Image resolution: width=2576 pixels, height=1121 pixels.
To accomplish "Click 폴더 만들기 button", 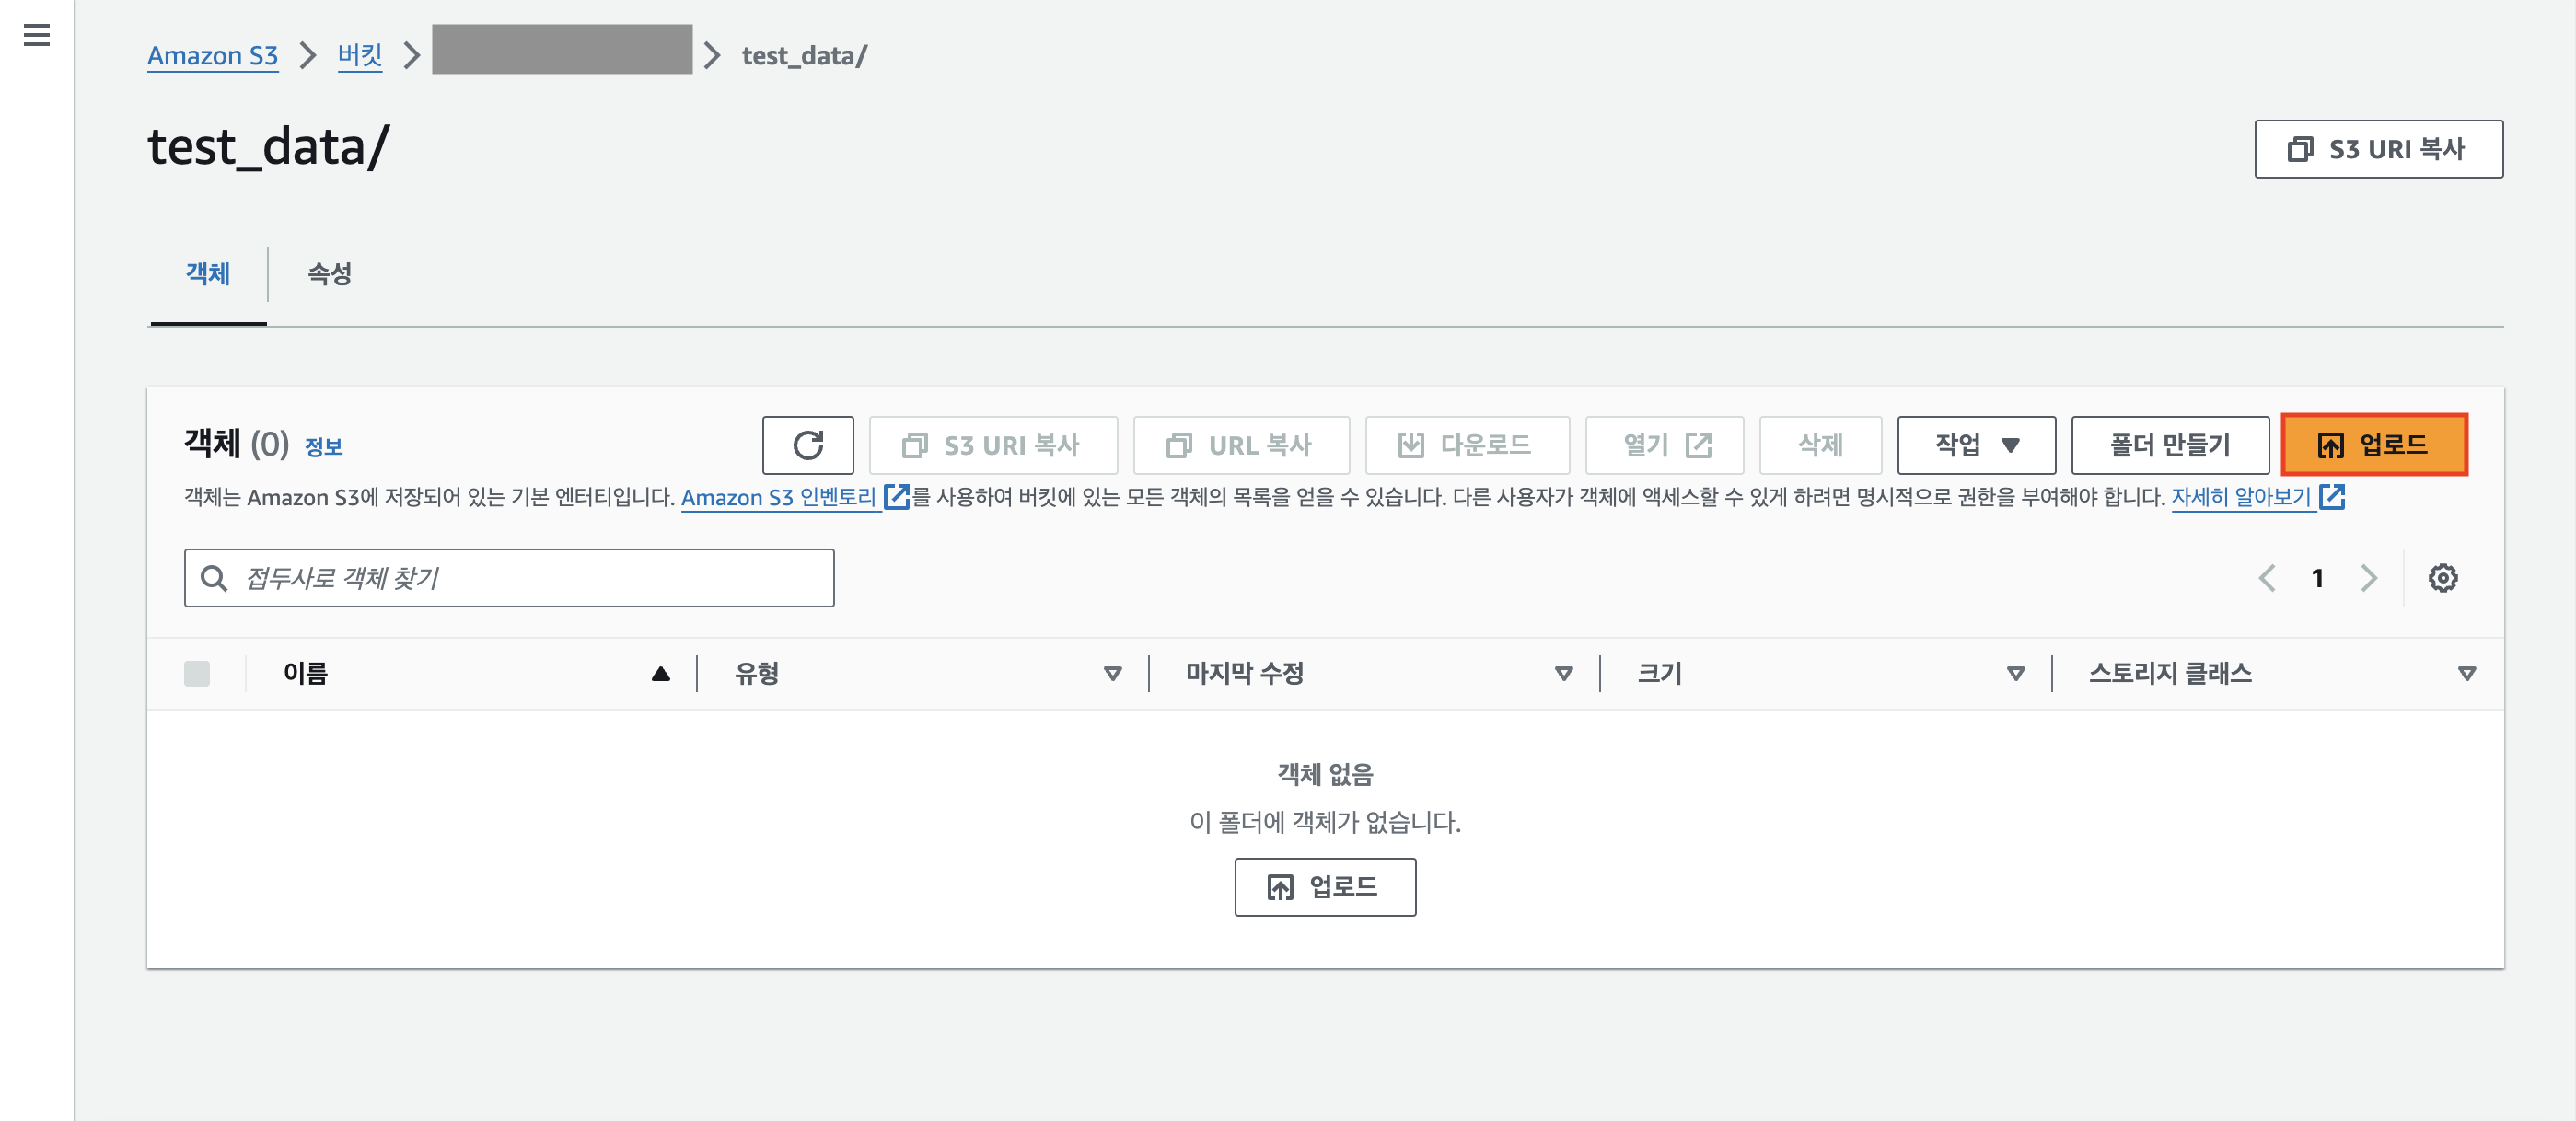I will tap(2169, 445).
